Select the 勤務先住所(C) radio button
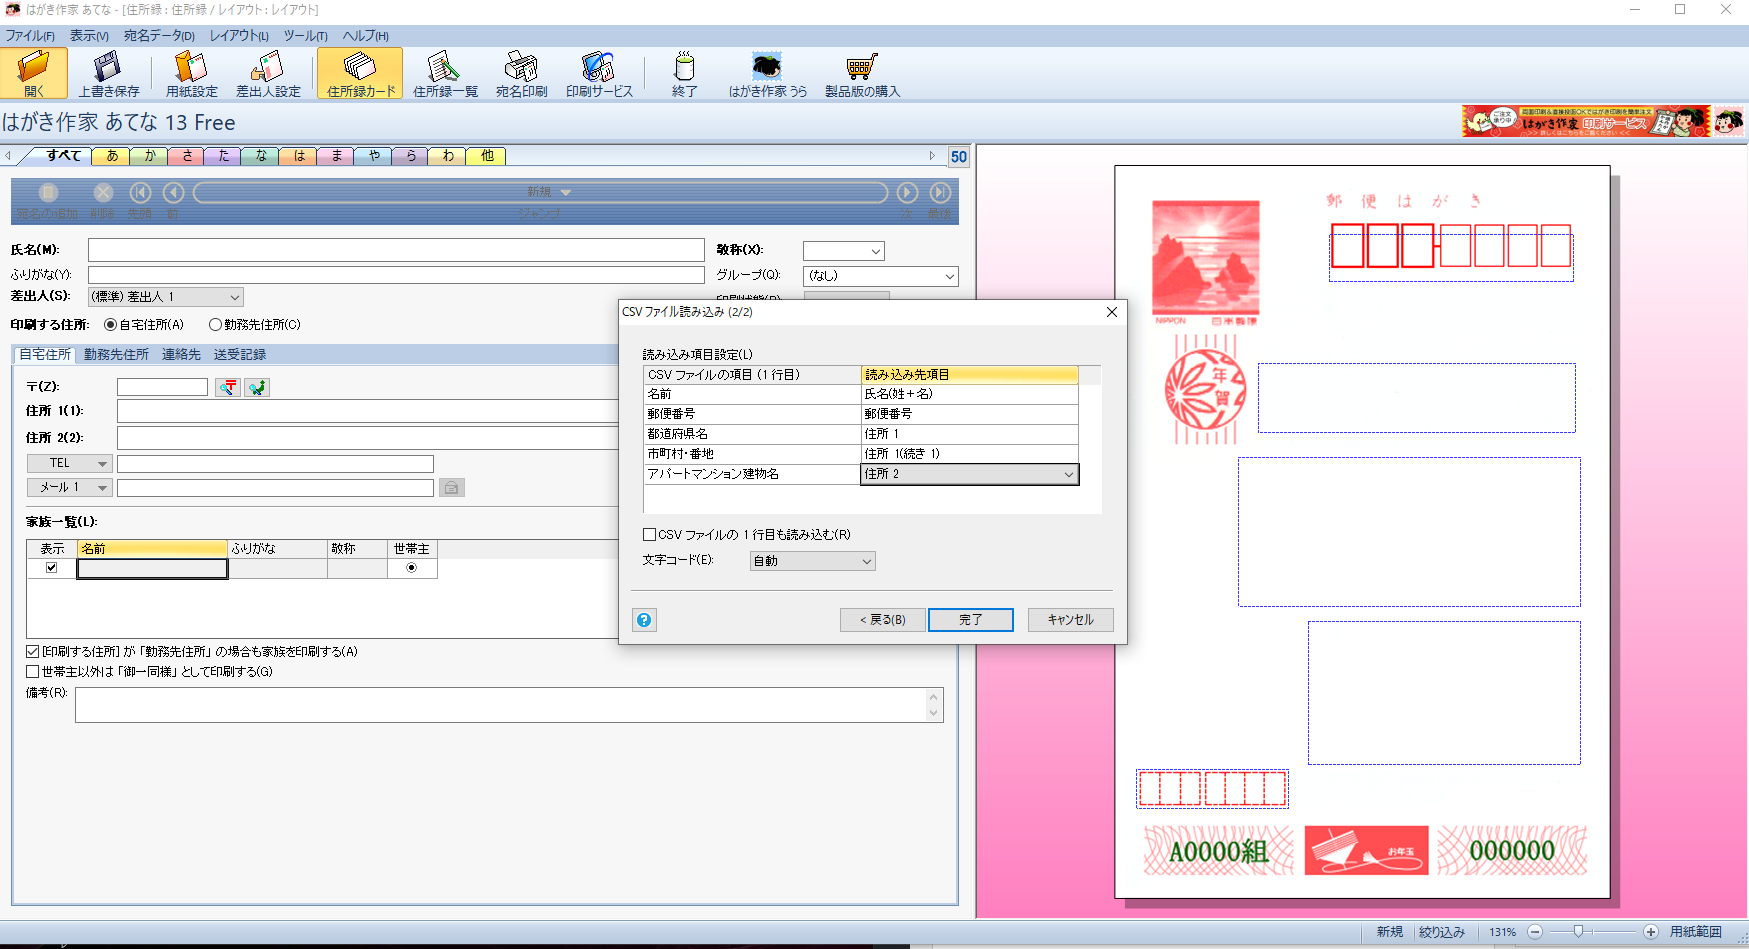The image size is (1749, 949). coord(215,325)
